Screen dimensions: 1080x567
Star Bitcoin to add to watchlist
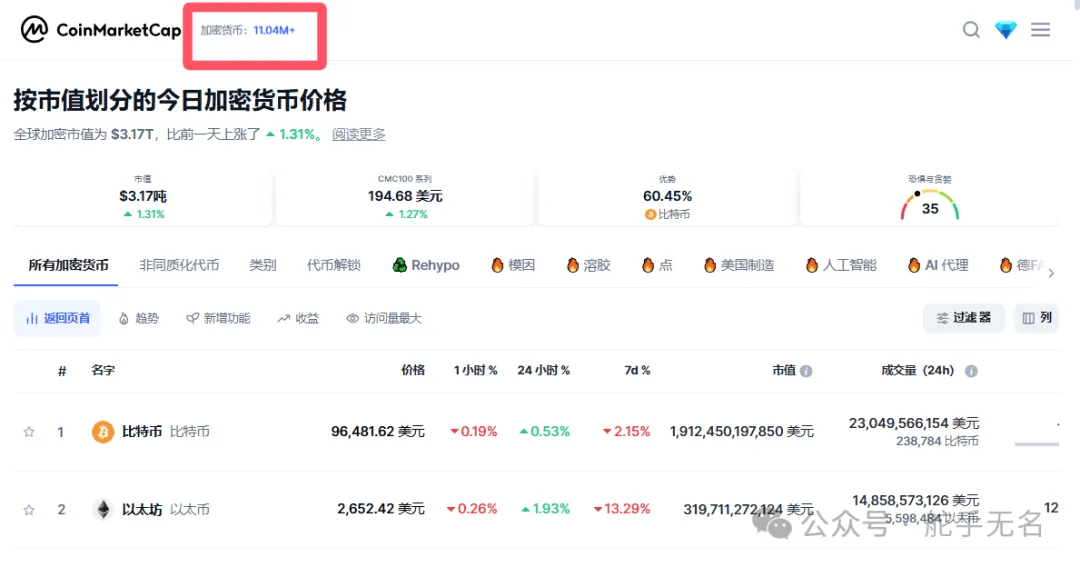(x=29, y=432)
